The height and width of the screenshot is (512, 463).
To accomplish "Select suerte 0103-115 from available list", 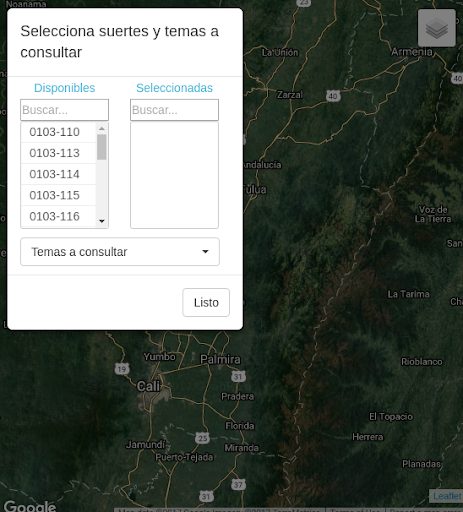I will (x=58, y=195).
